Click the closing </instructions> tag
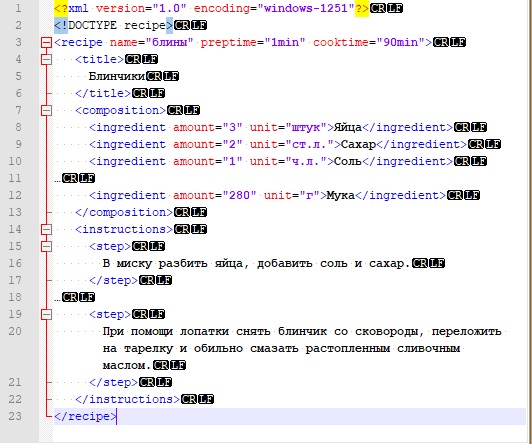Image resolution: width=532 pixels, height=444 pixels. click(127, 399)
